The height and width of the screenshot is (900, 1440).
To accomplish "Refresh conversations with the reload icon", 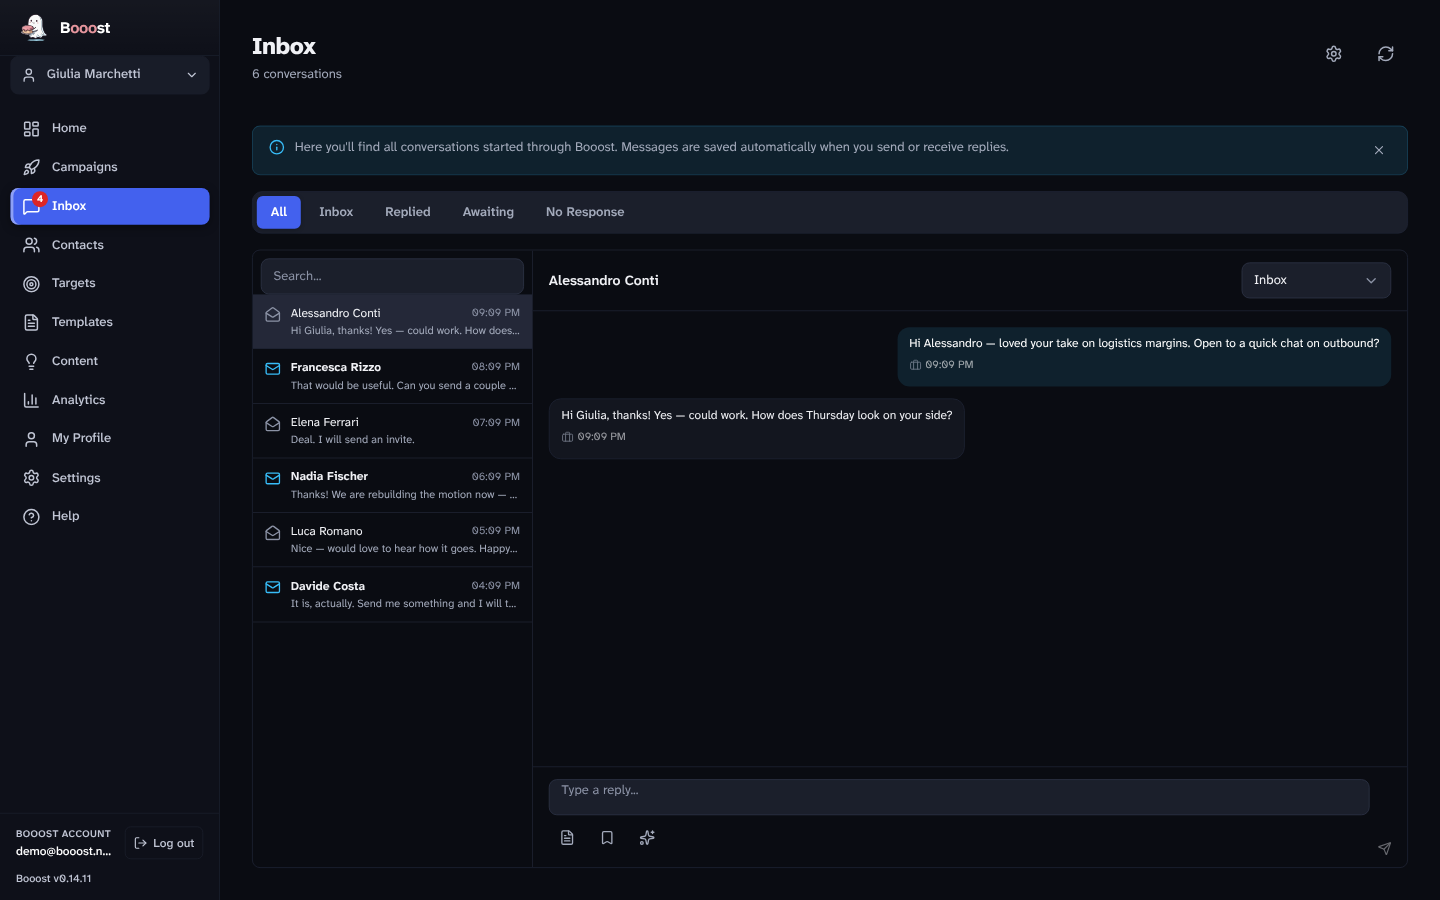I will click(1386, 54).
